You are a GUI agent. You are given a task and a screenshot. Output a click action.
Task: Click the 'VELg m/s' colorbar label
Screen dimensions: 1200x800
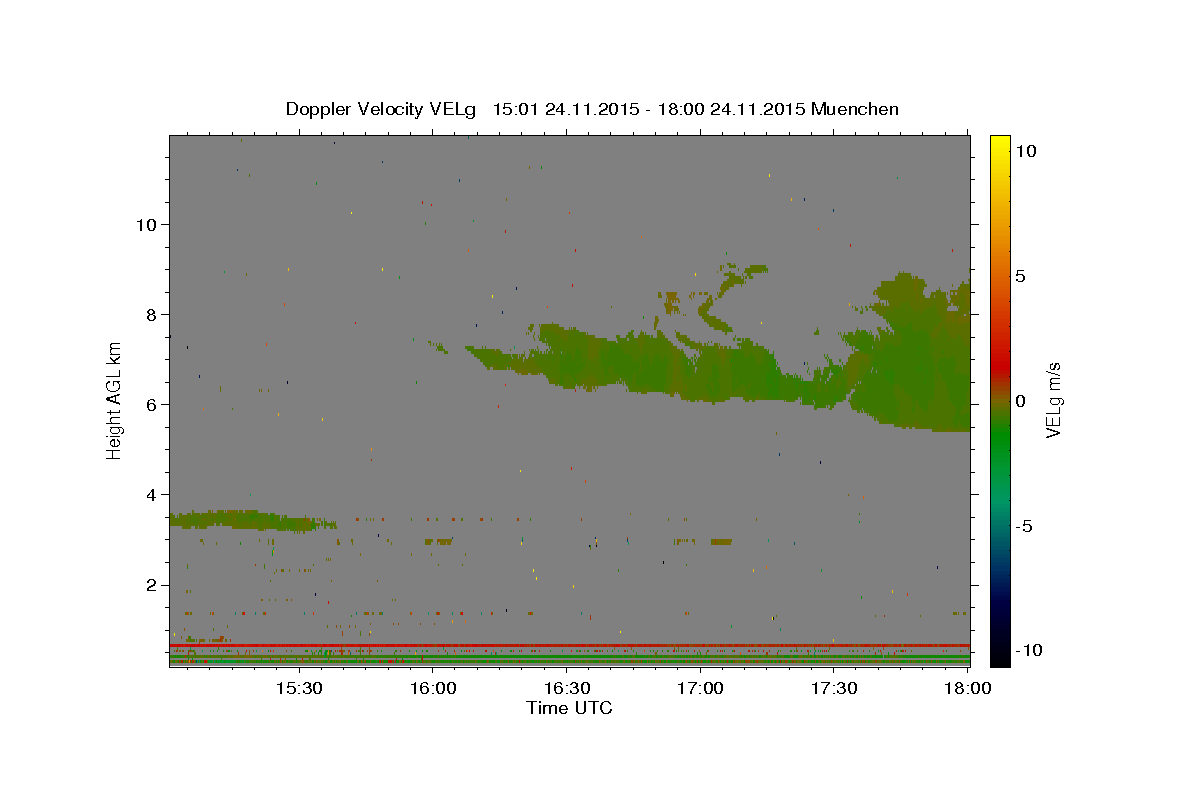tap(1054, 400)
